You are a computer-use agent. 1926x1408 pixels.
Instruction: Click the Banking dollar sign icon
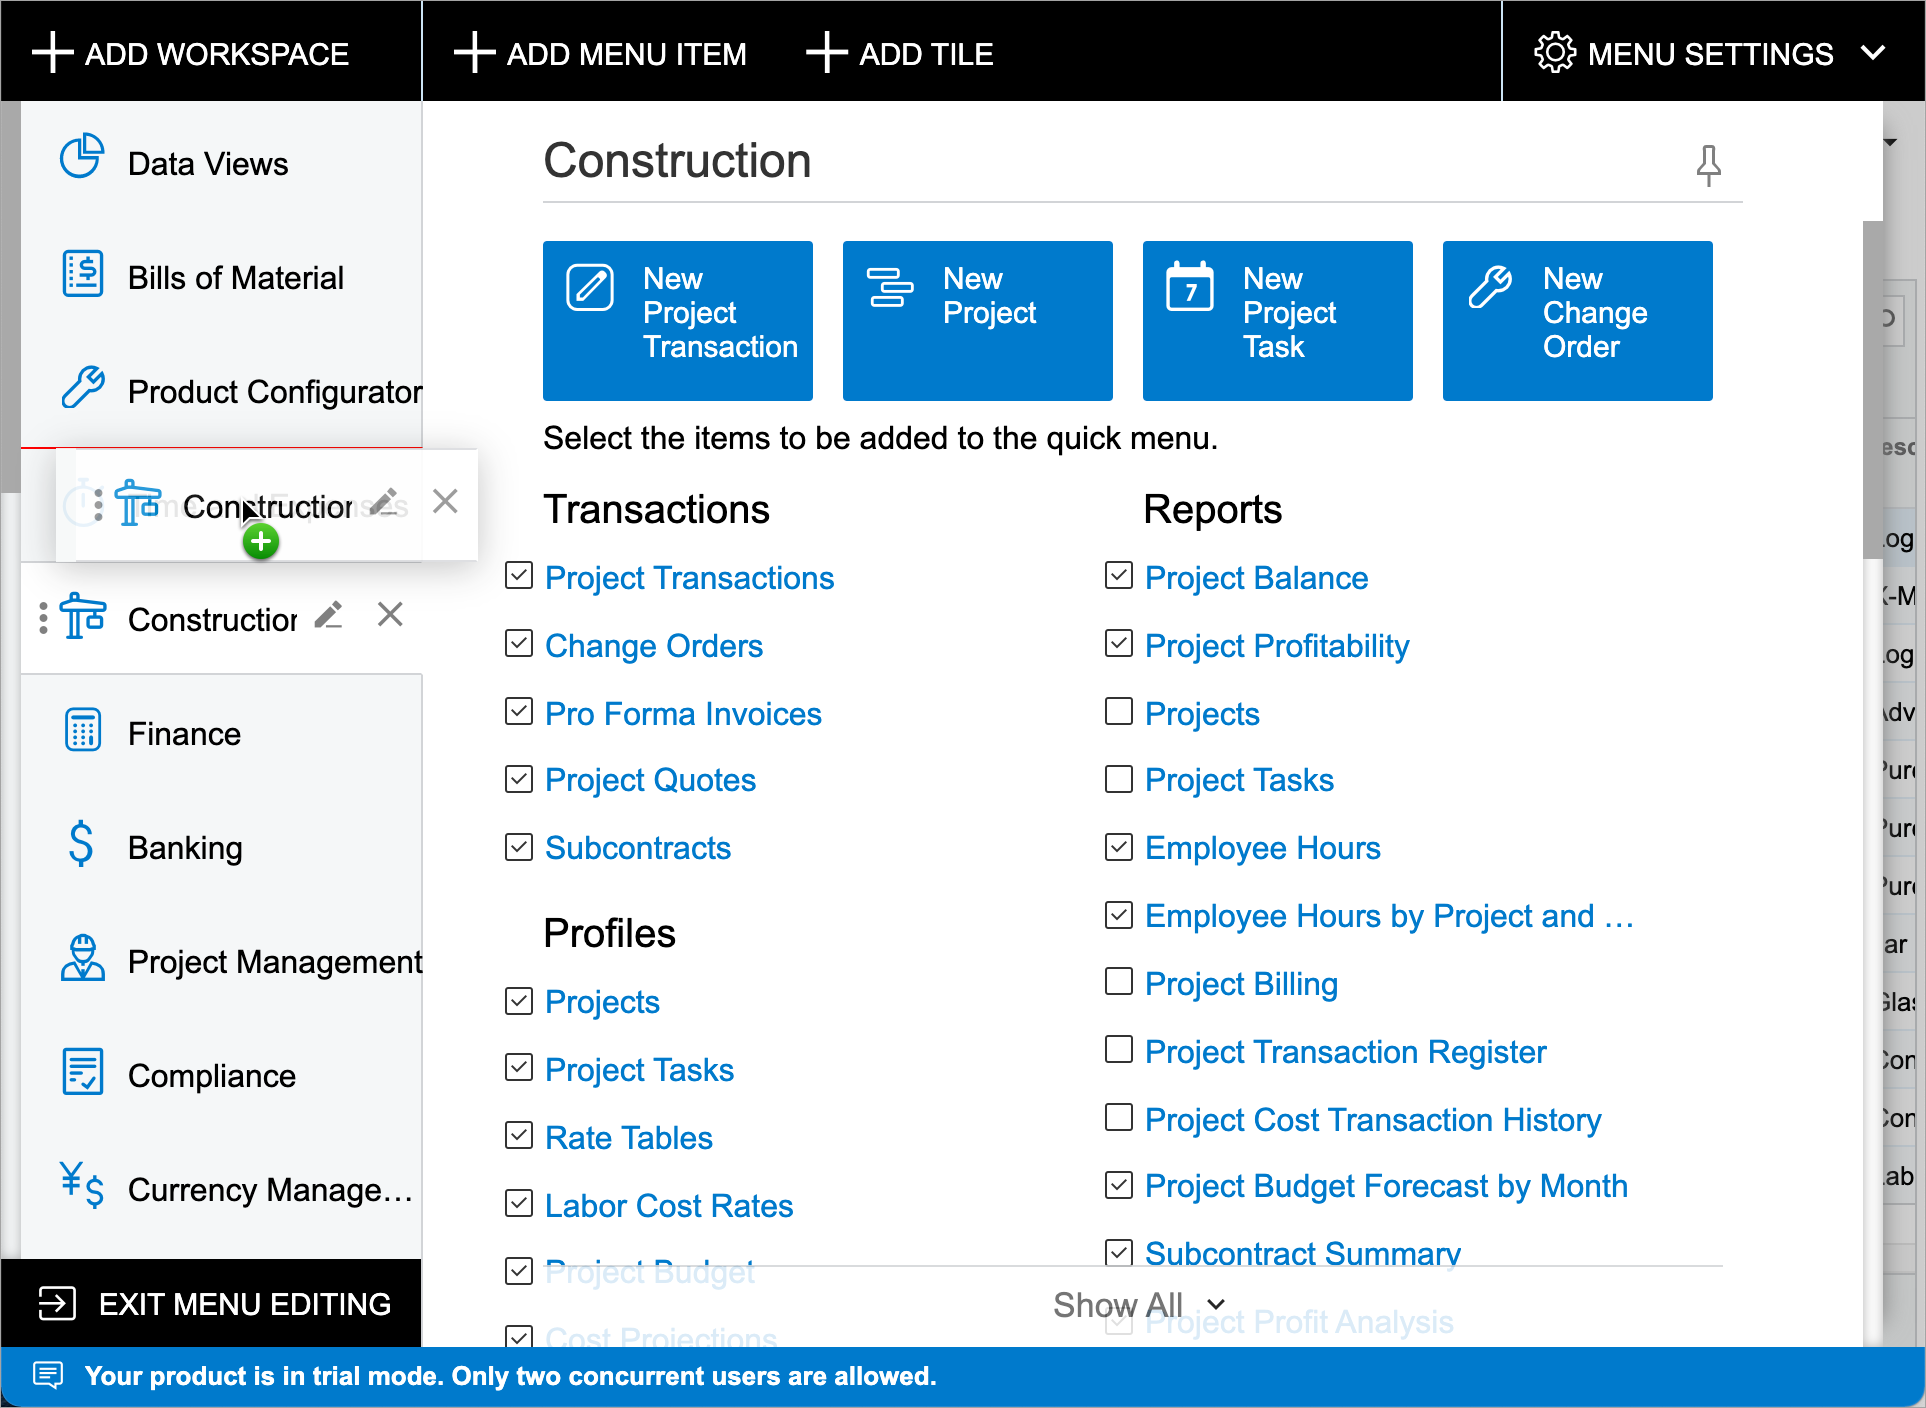click(82, 844)
